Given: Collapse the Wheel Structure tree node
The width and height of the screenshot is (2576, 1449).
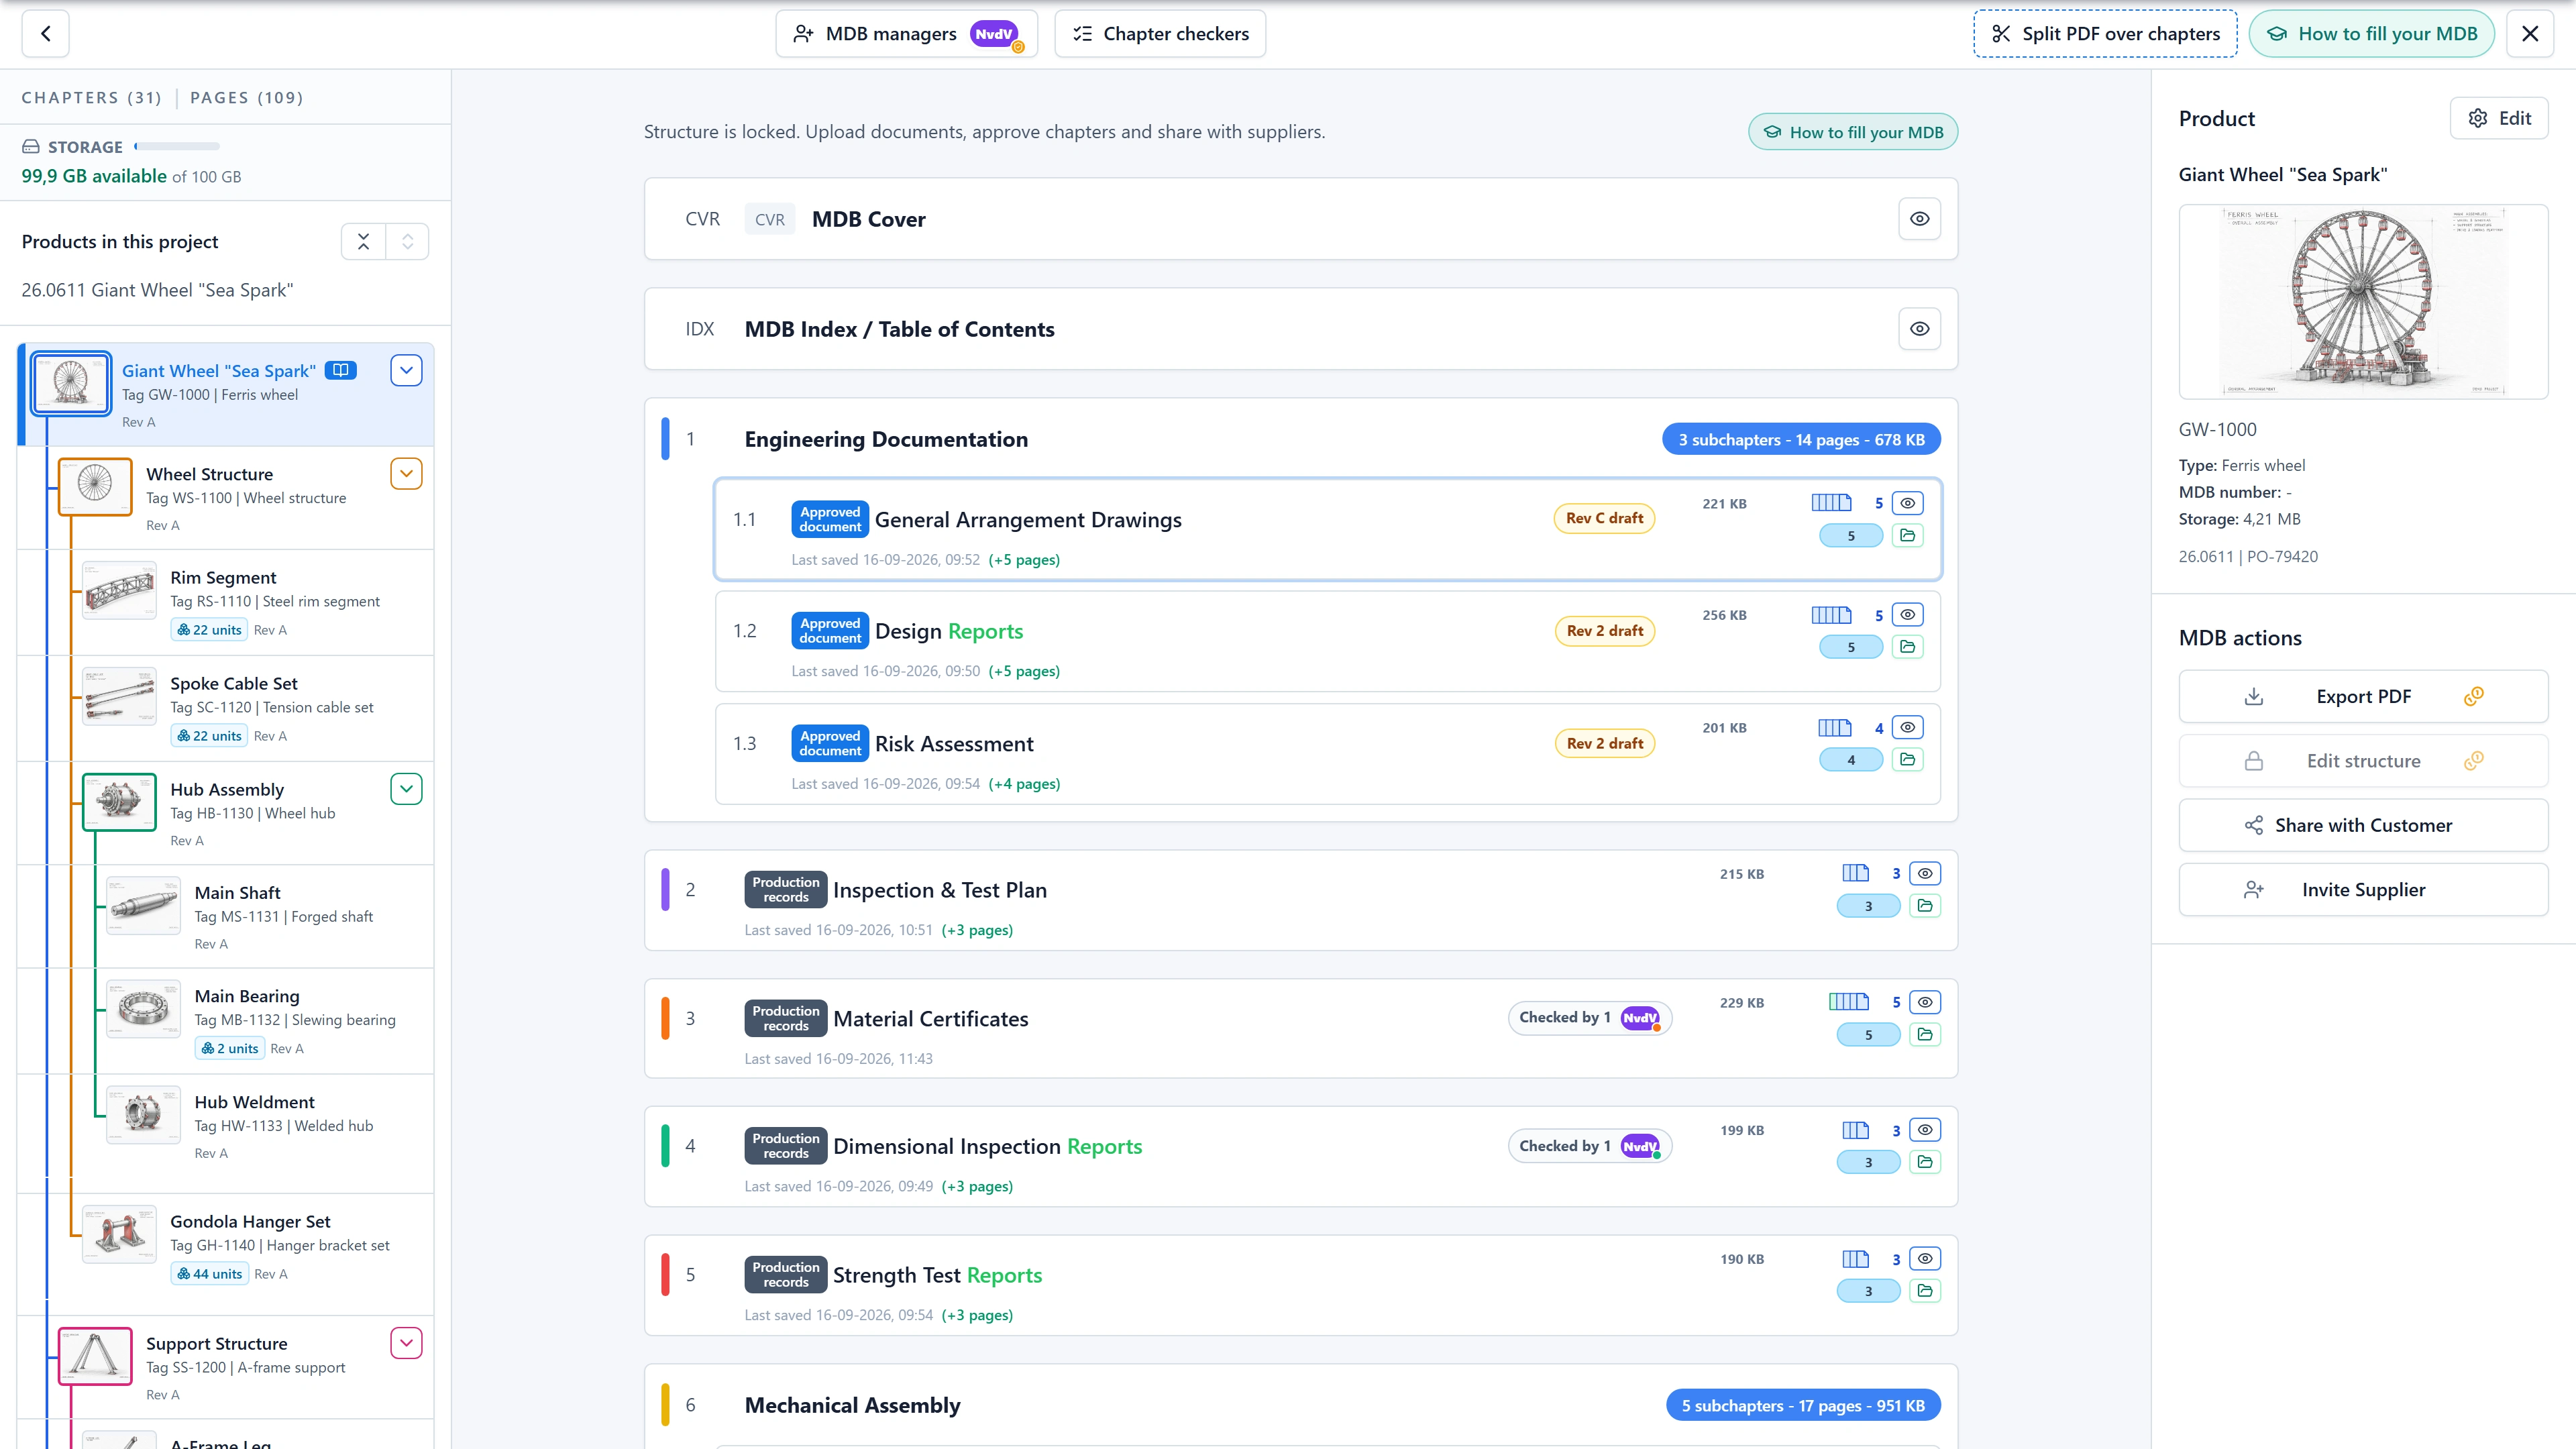Looking at the screenshot, I should tap(406, 473).
